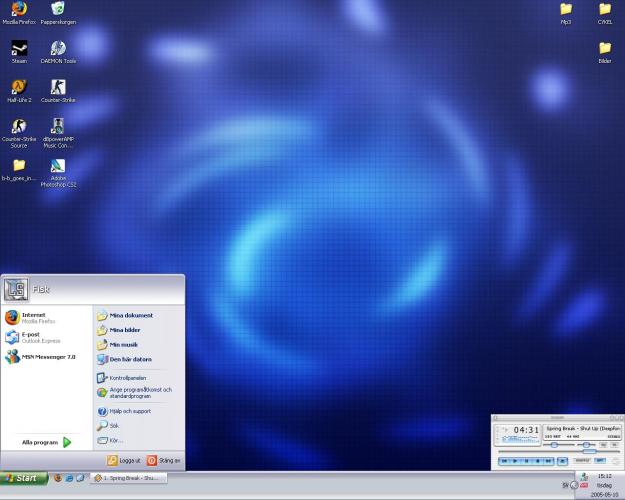
Task: Open the Papperskorgen recycle bin icon
Action: point(58,9)
